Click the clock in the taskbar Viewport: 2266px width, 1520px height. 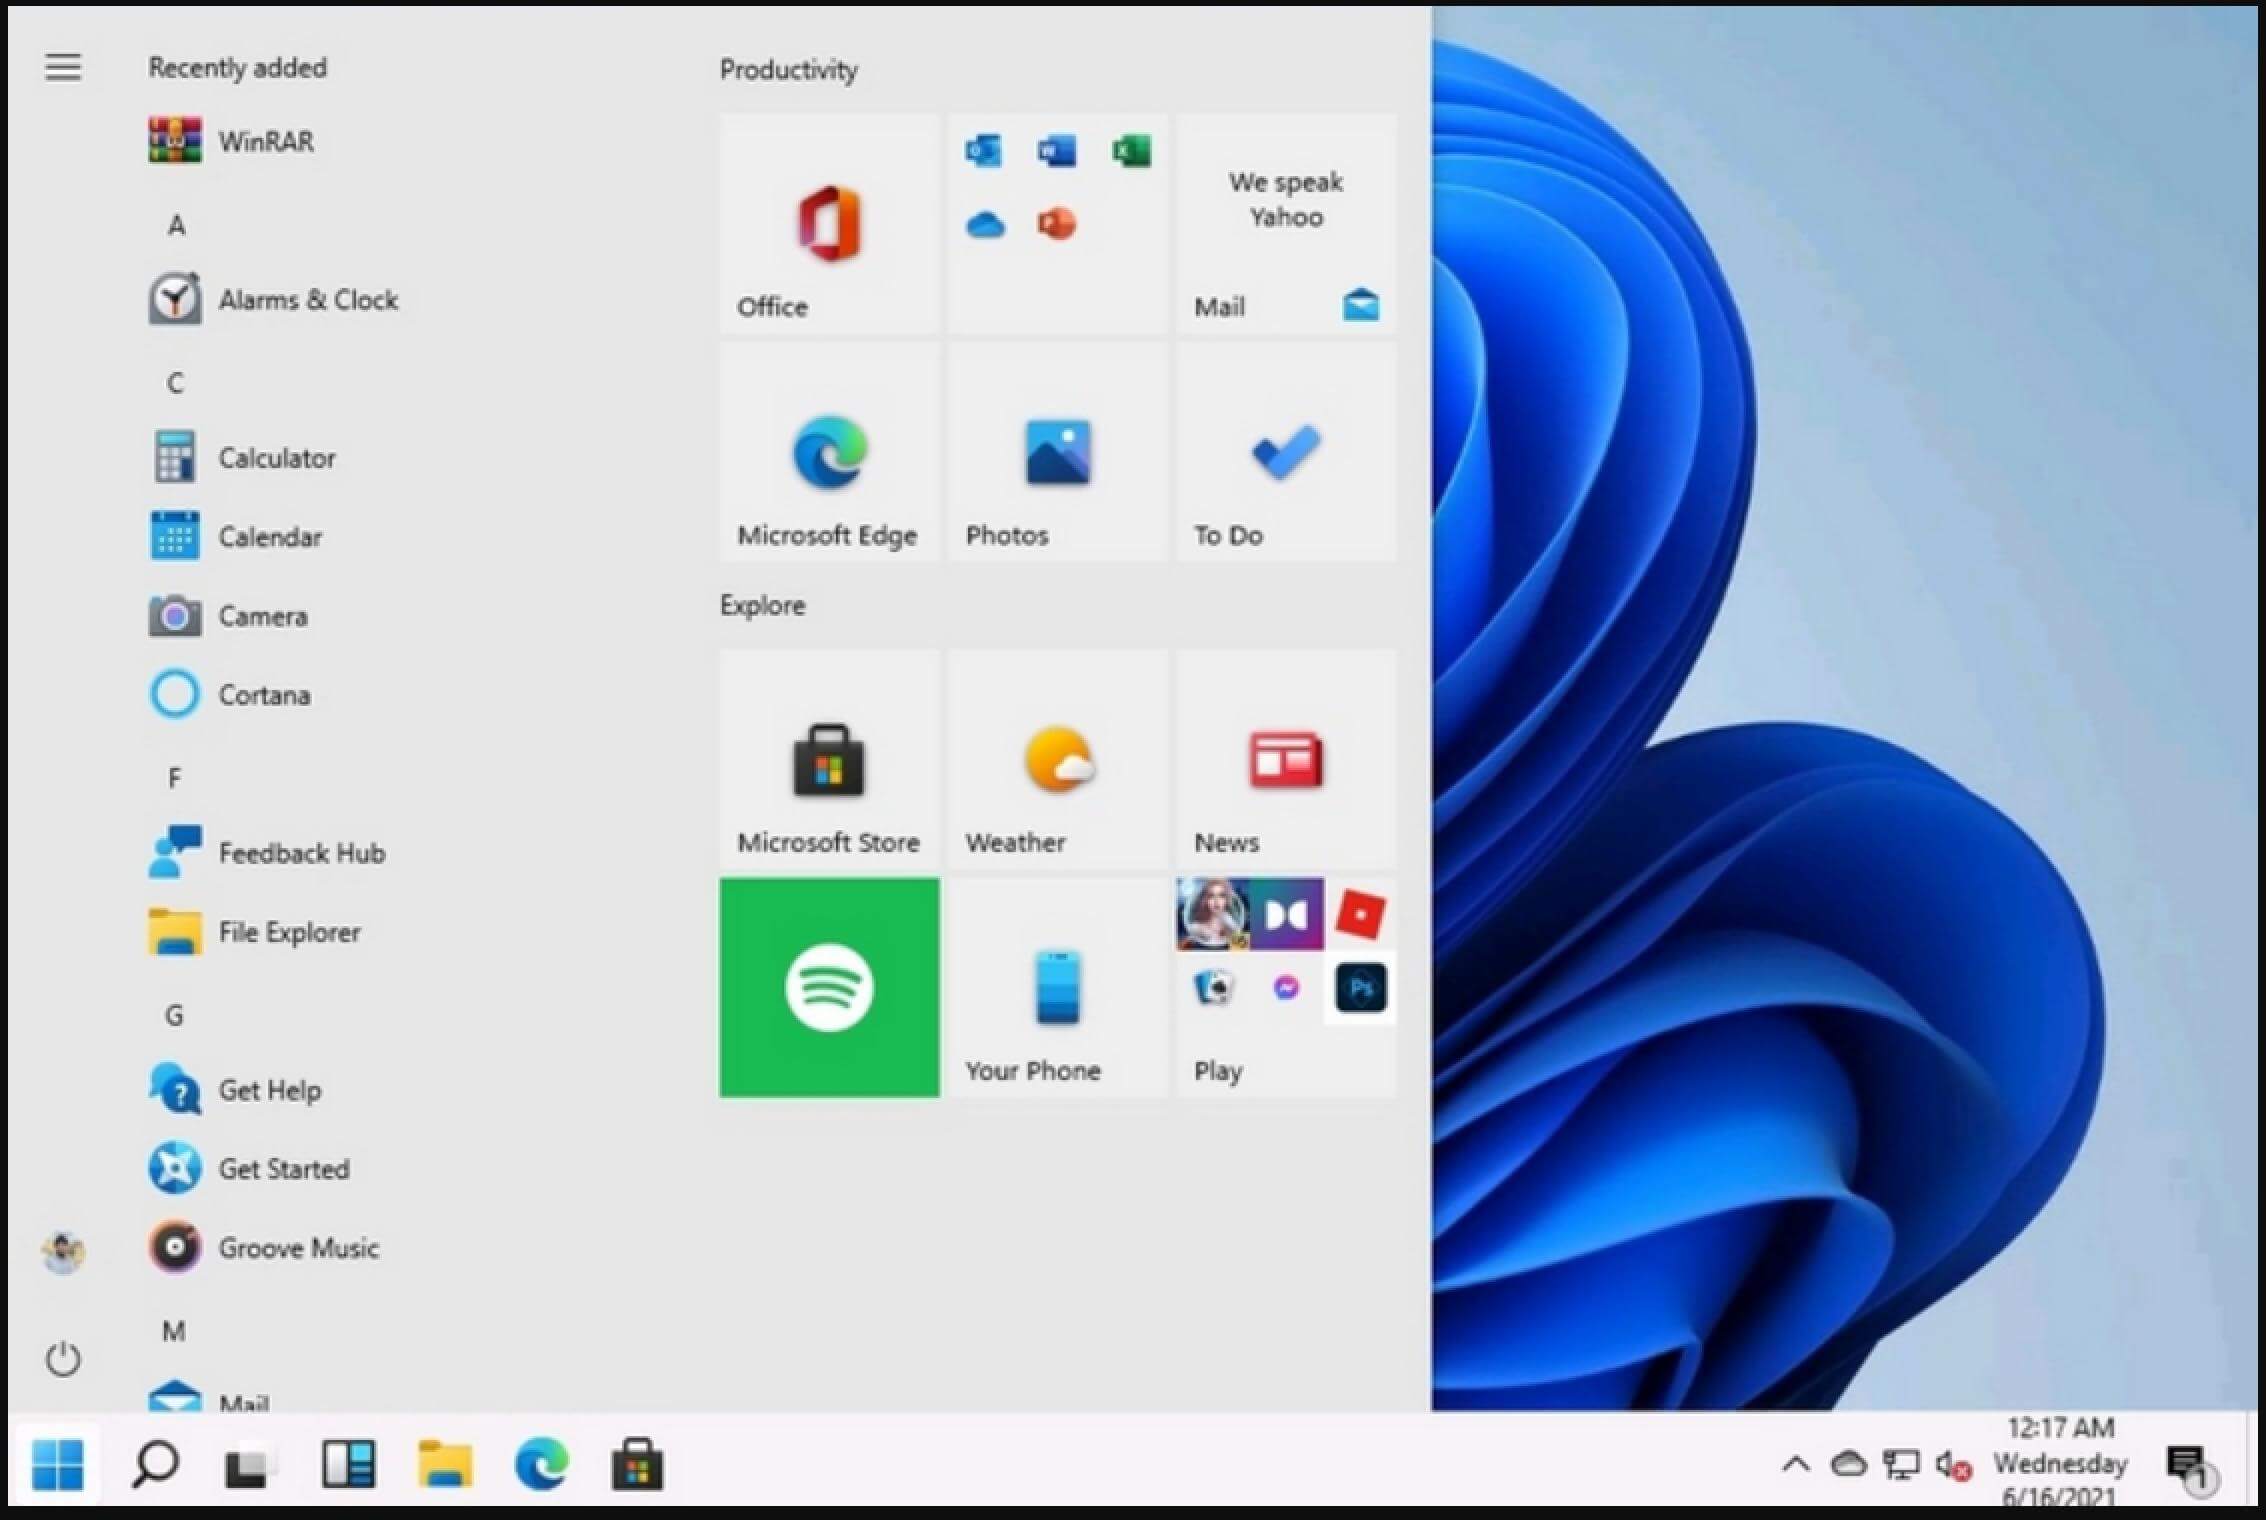coord(2058,1464)
